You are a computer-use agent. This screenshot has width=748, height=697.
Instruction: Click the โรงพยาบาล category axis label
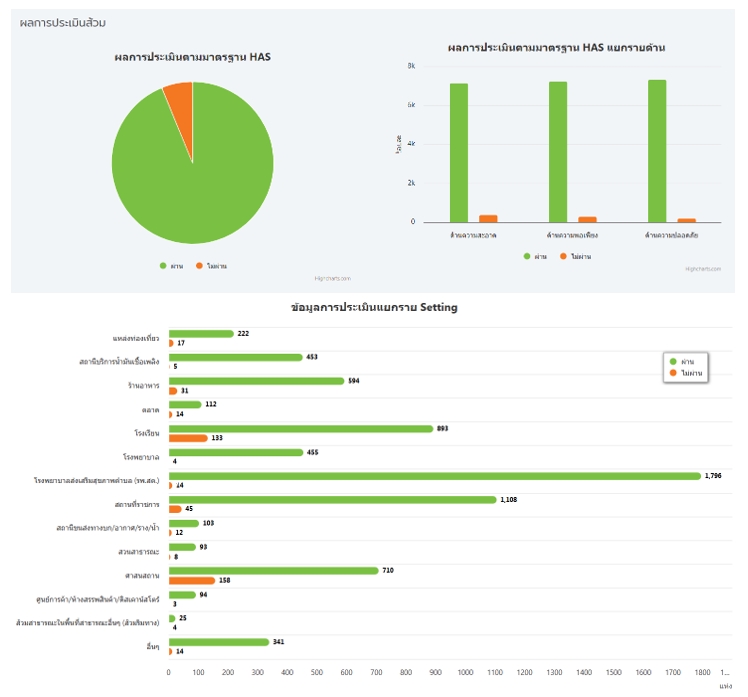pyautogui.click(x=140, y=457)
